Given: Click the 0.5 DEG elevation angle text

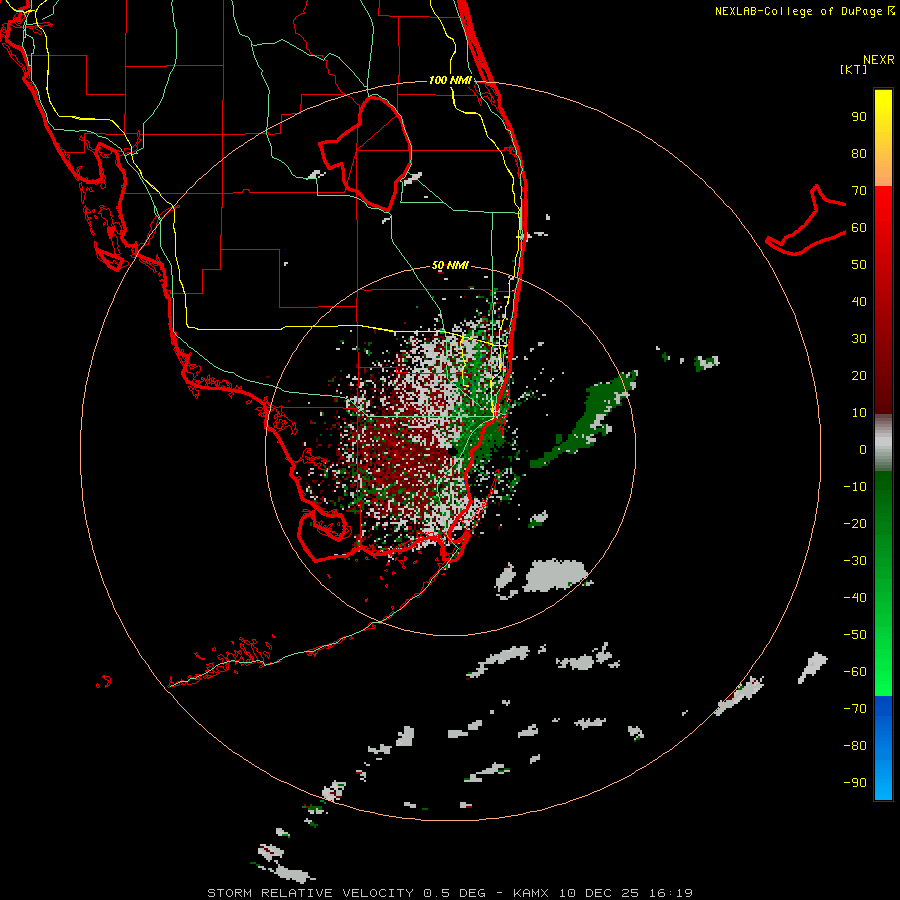Looking at the screenshot, I should [x=454, y=893].
